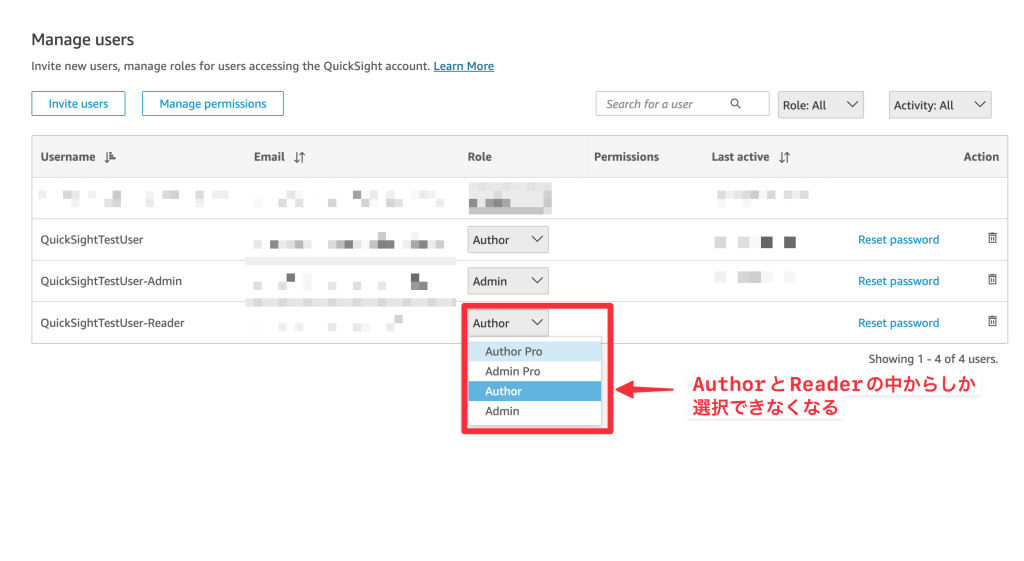Viewport: 1024px width, 561px height.
Task: Click the Username column header
Action: click(68, 157)
